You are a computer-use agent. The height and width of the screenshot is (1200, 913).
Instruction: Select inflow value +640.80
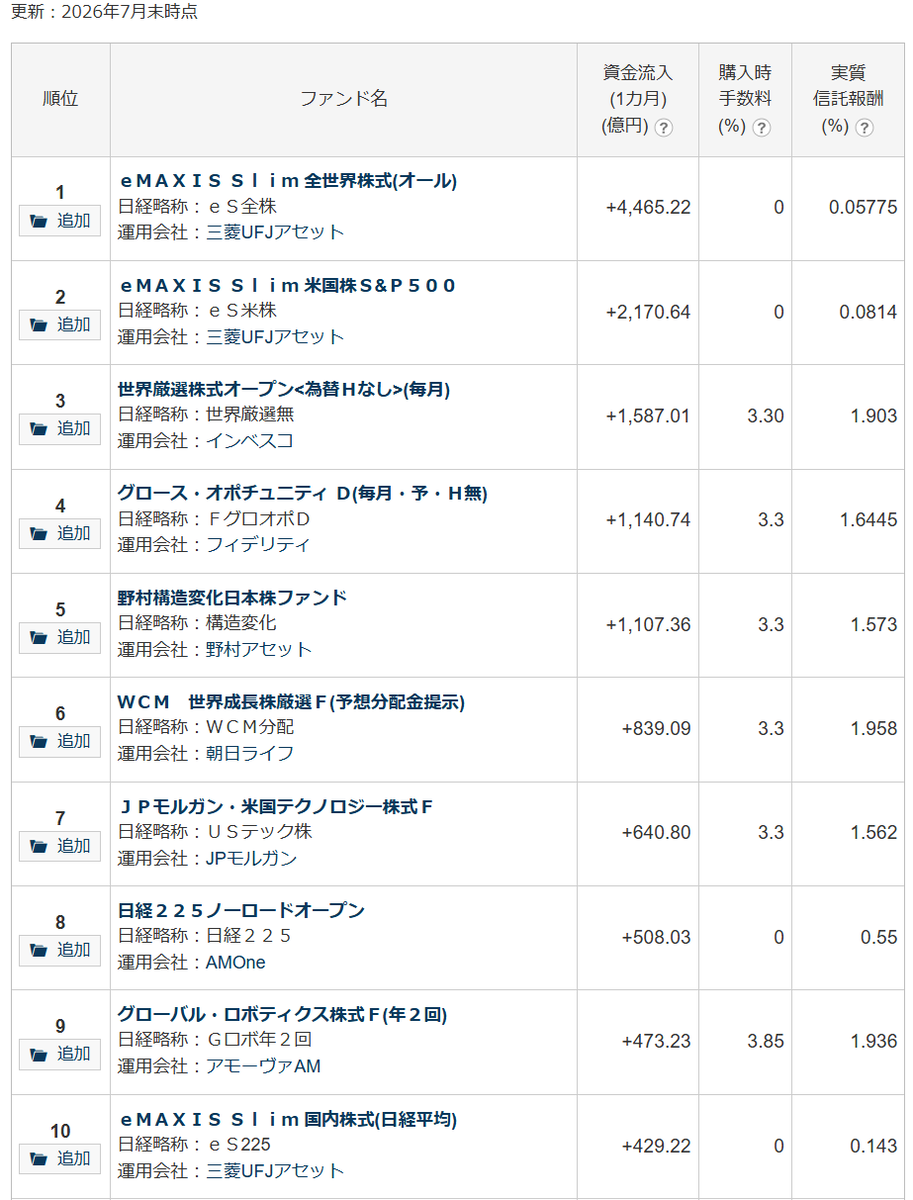point(656,833)
